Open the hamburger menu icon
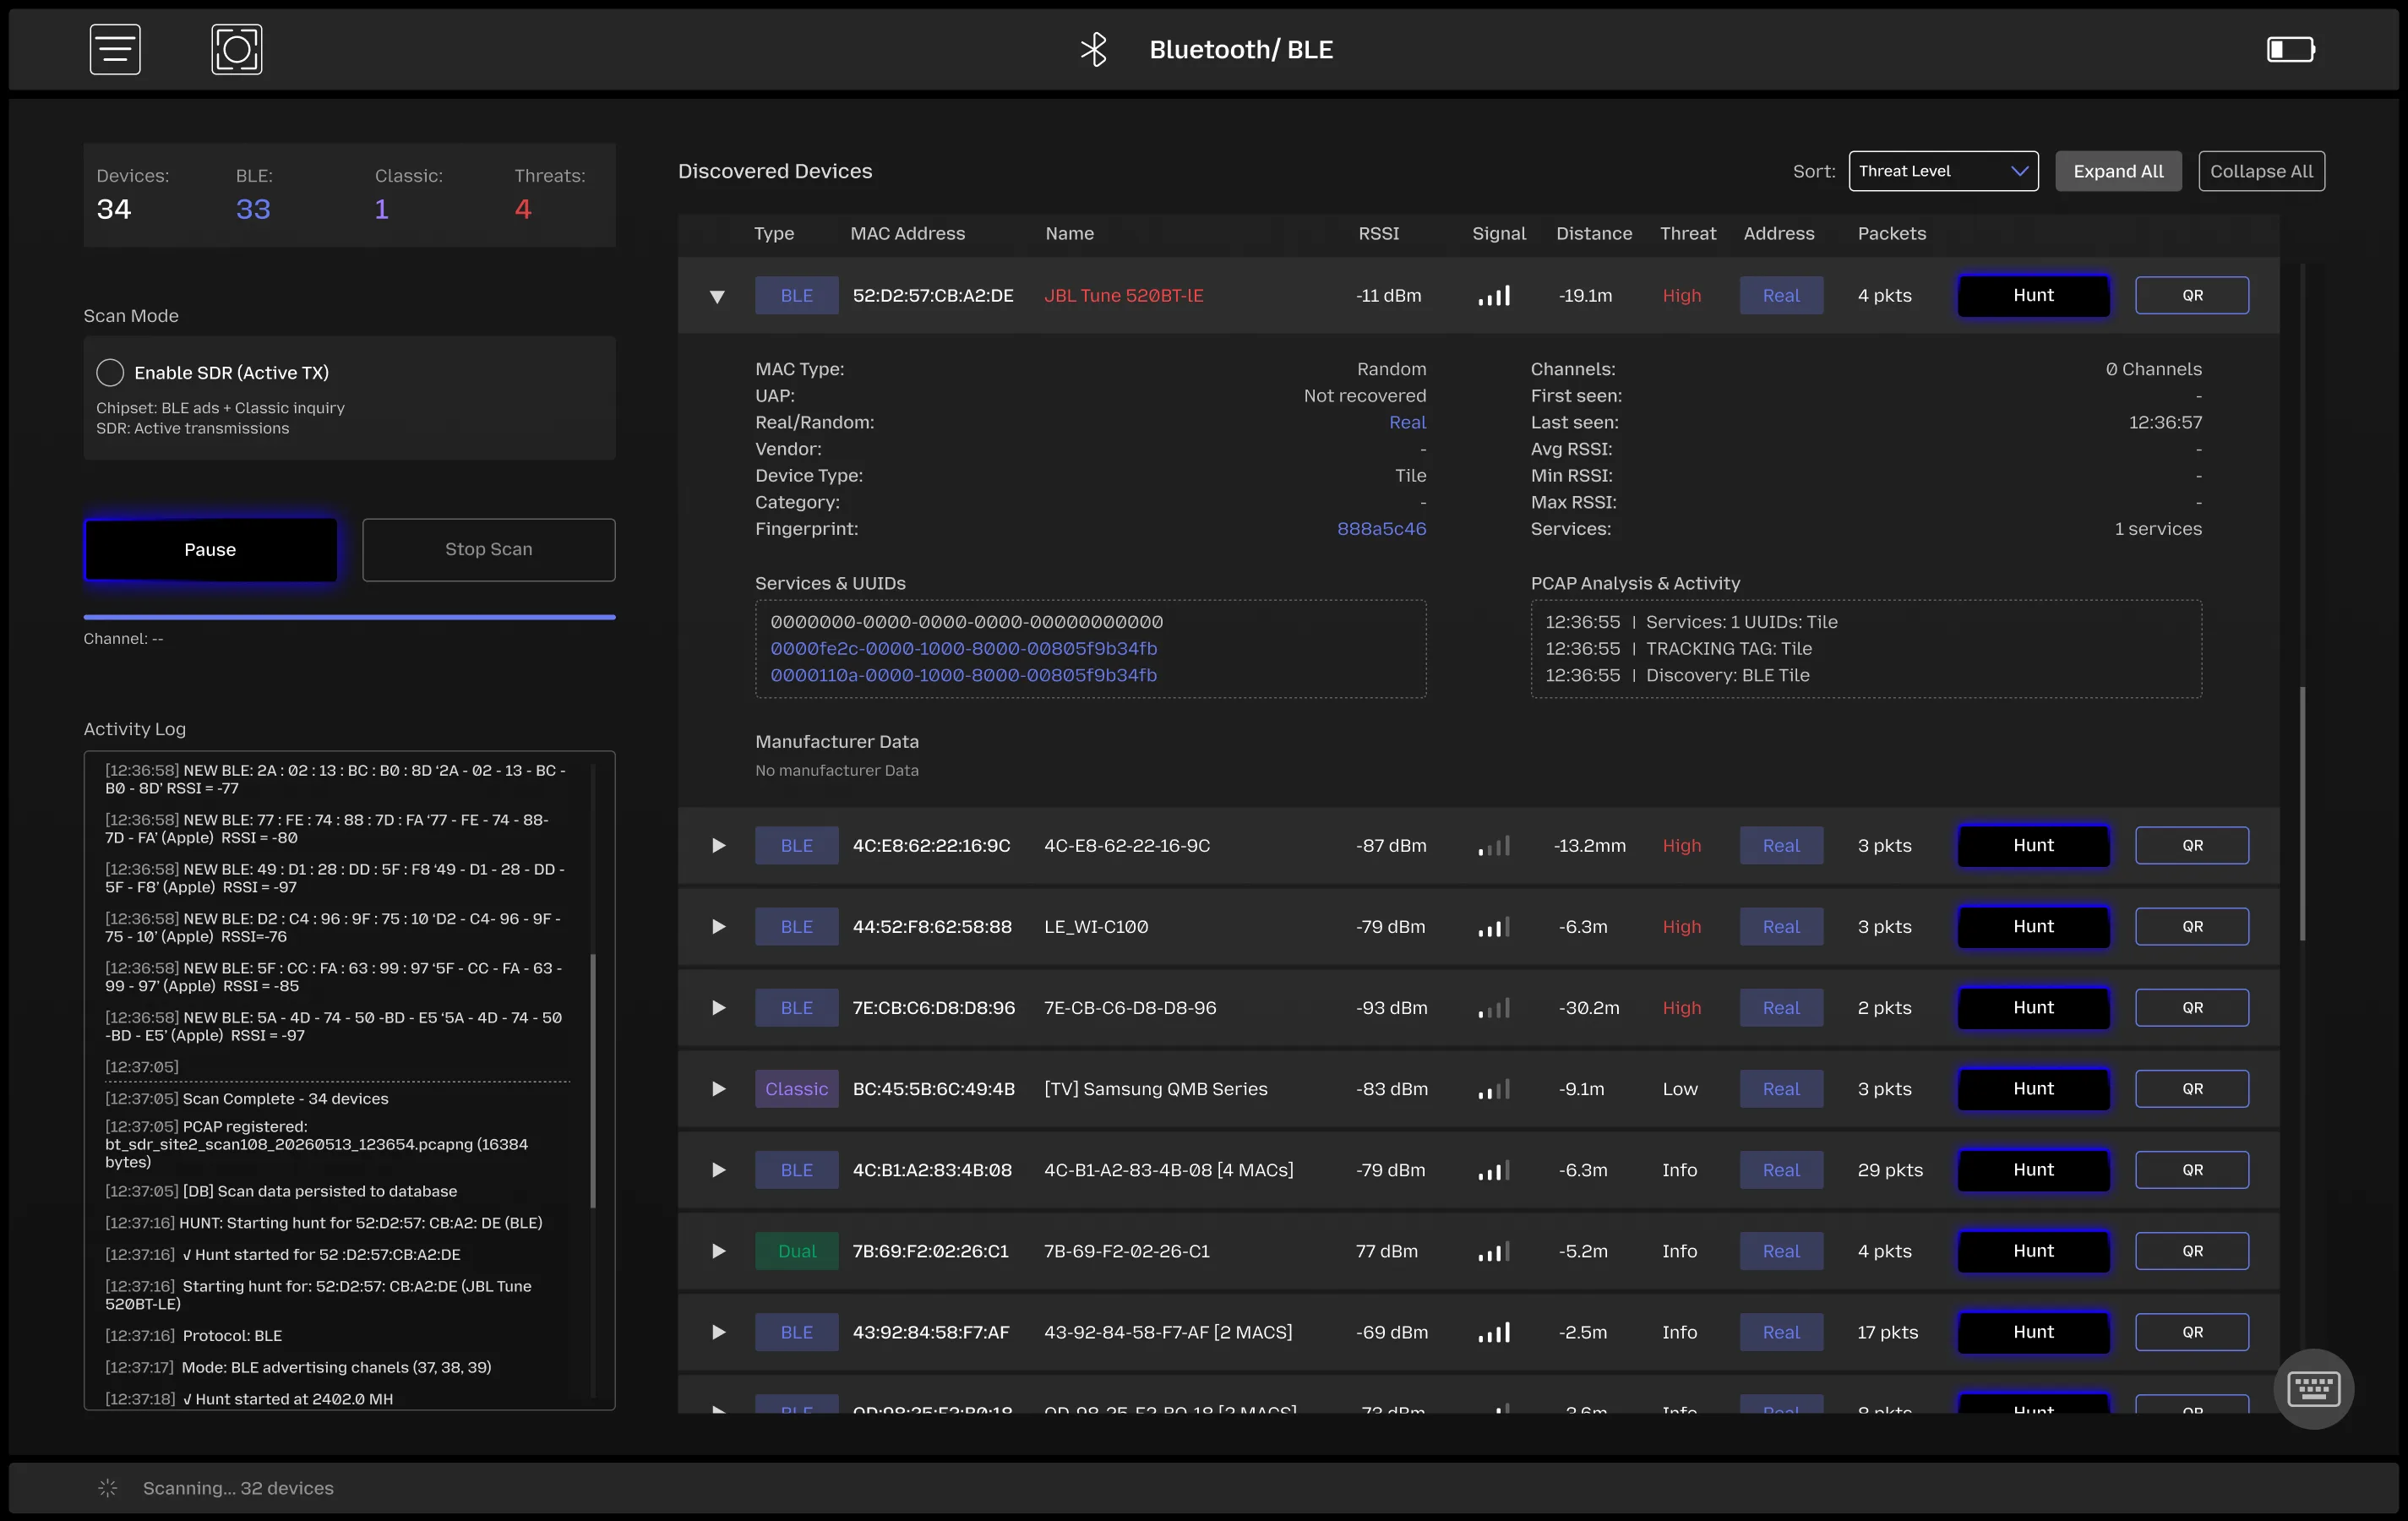2408x1521 pixels. [115, 49]
